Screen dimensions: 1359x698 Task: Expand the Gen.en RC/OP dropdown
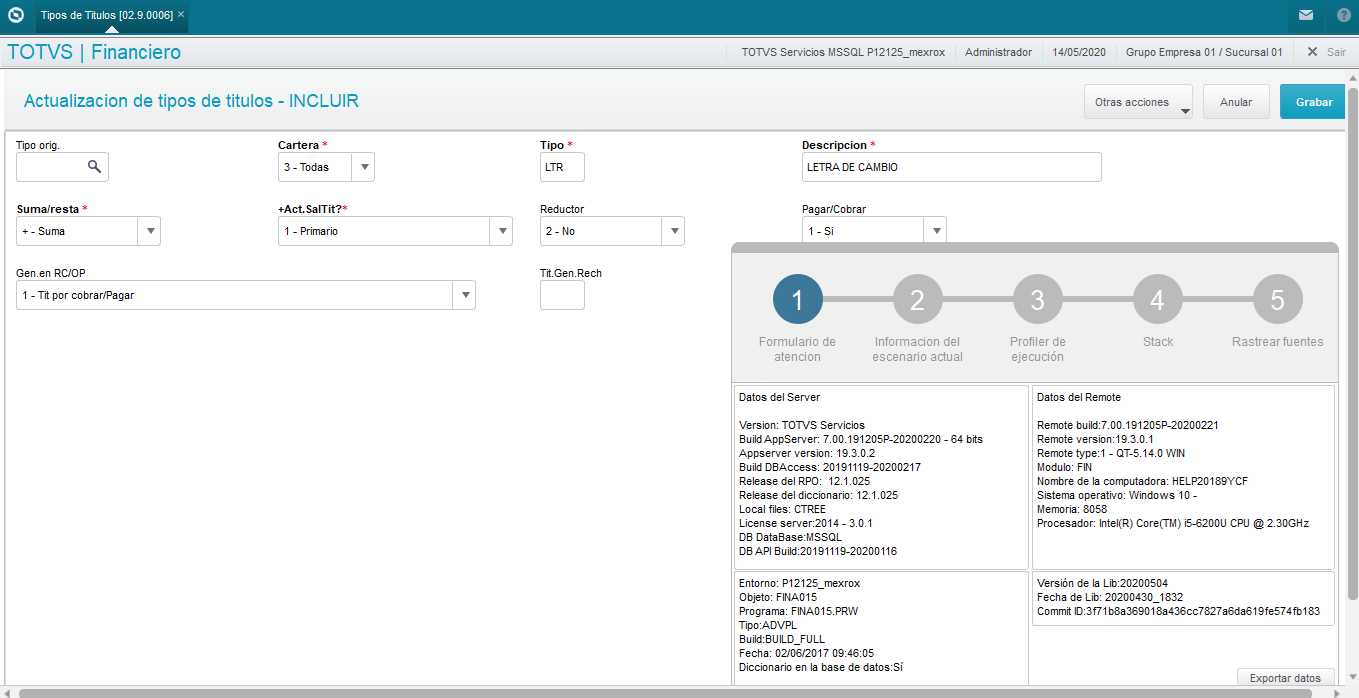point(464,295)
